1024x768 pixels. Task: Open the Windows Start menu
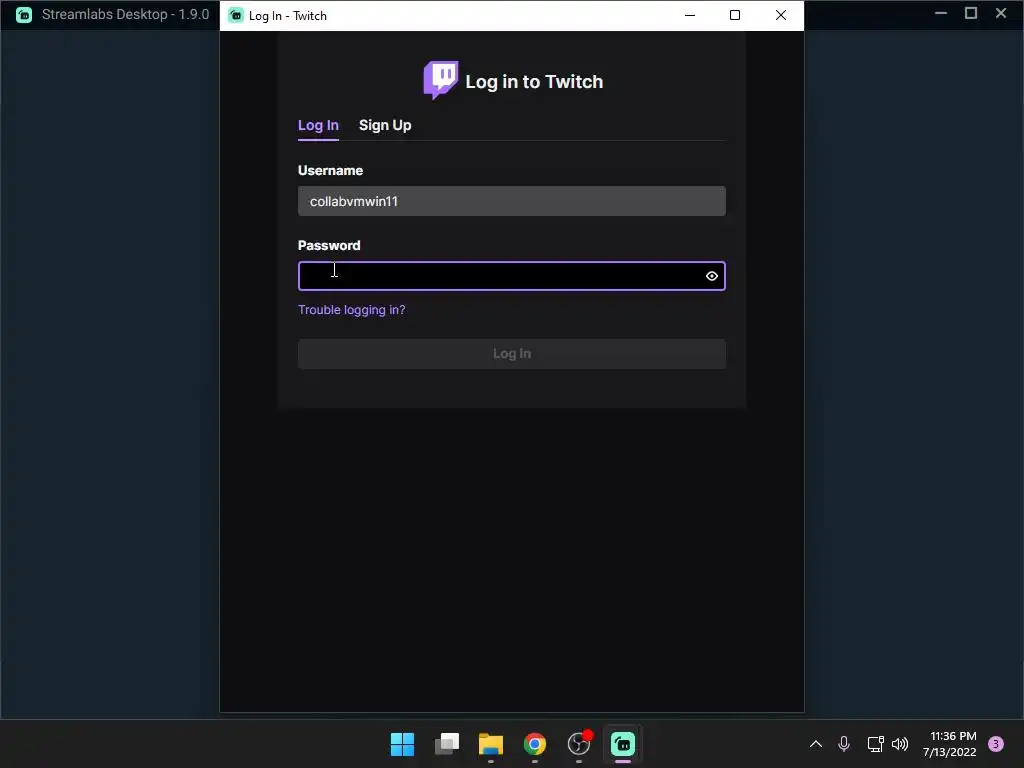pyautogui.click(x=402, y=744)
